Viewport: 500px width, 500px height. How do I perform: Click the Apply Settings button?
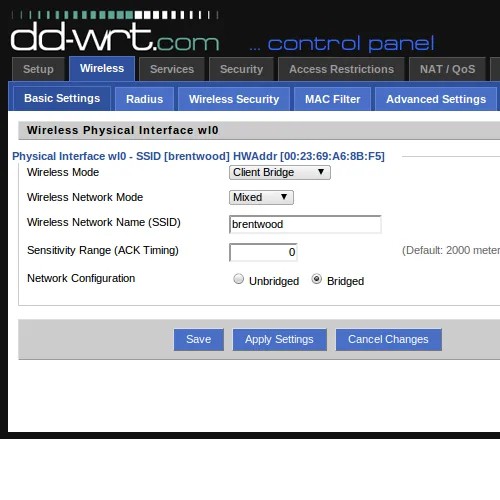(x=279, y=339)
